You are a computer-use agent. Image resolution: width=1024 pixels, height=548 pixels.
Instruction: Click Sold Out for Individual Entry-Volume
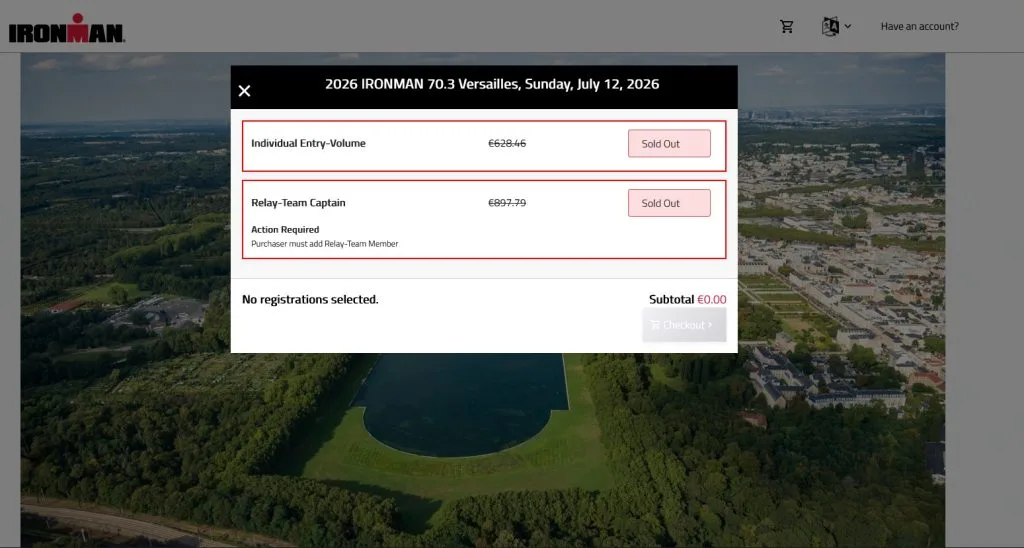[x=669, y=144]
